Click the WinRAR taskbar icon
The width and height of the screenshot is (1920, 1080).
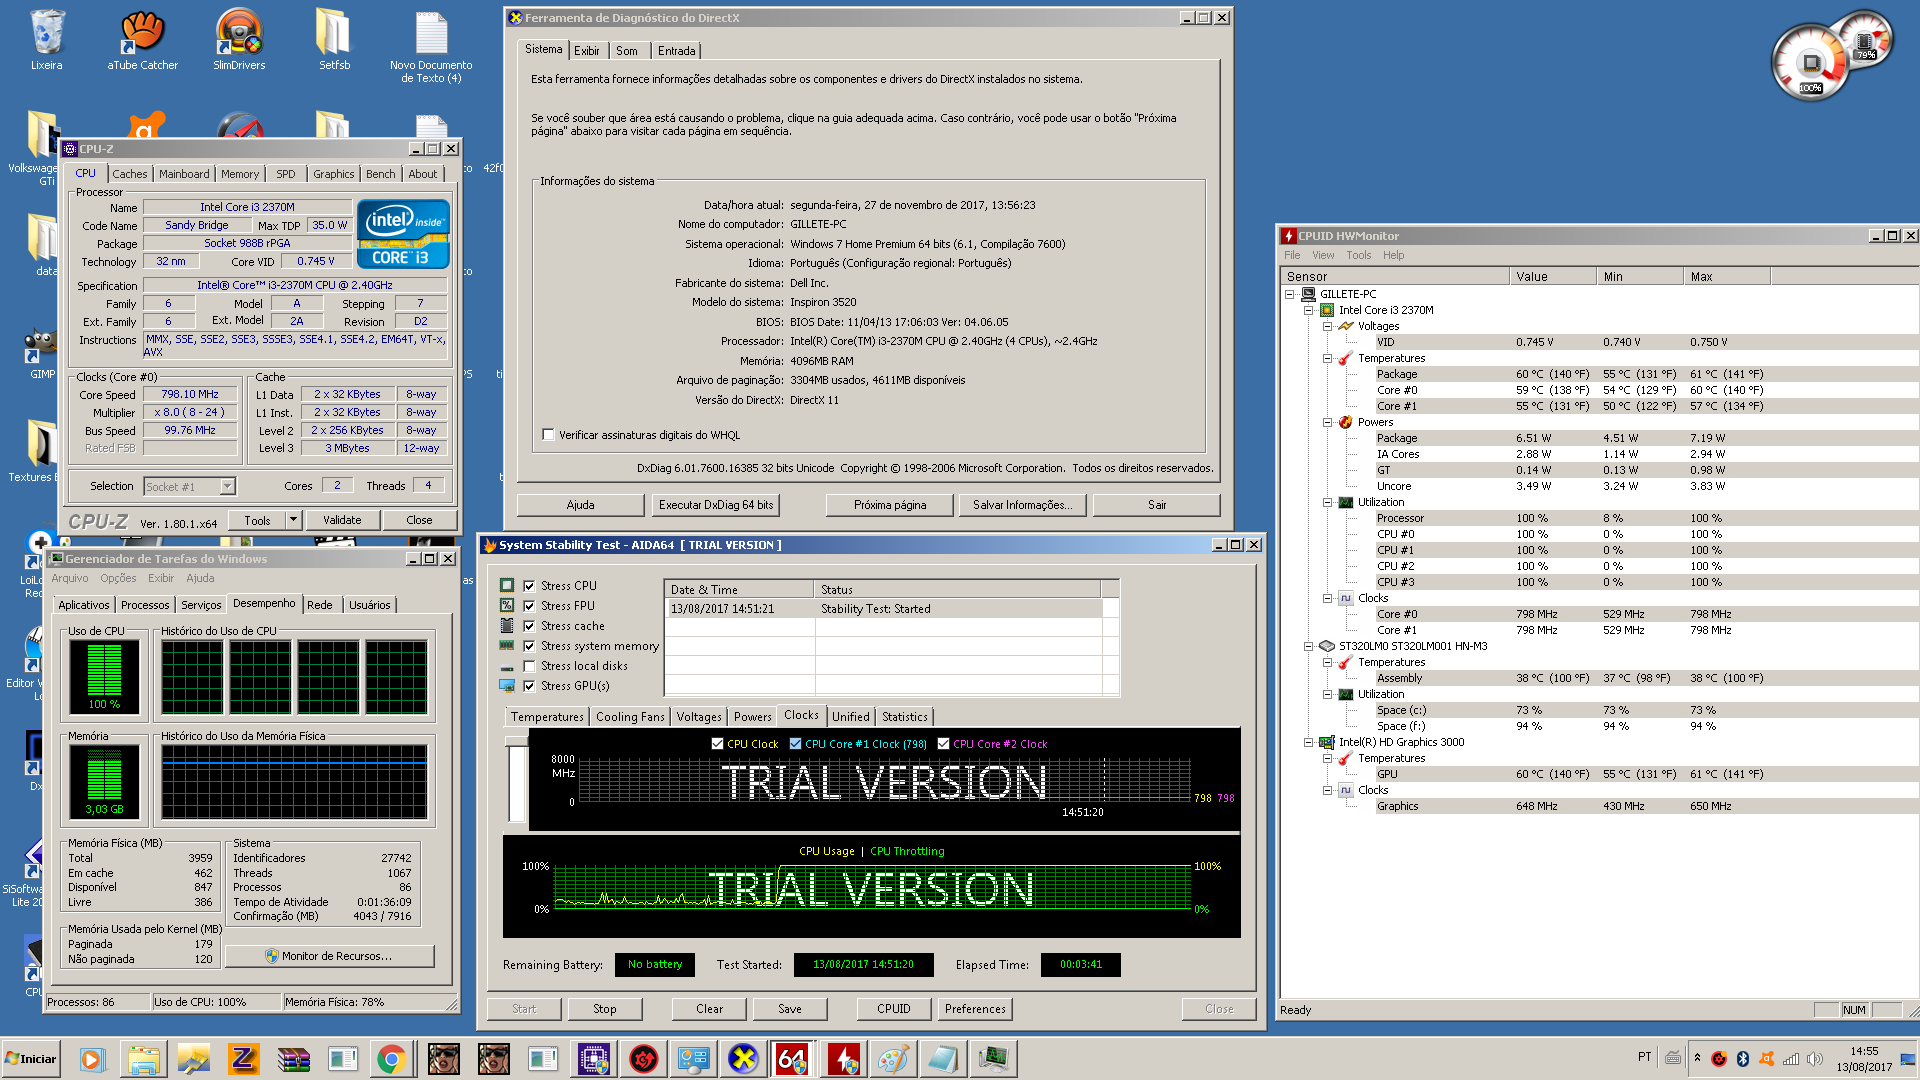click(293, 1059)
